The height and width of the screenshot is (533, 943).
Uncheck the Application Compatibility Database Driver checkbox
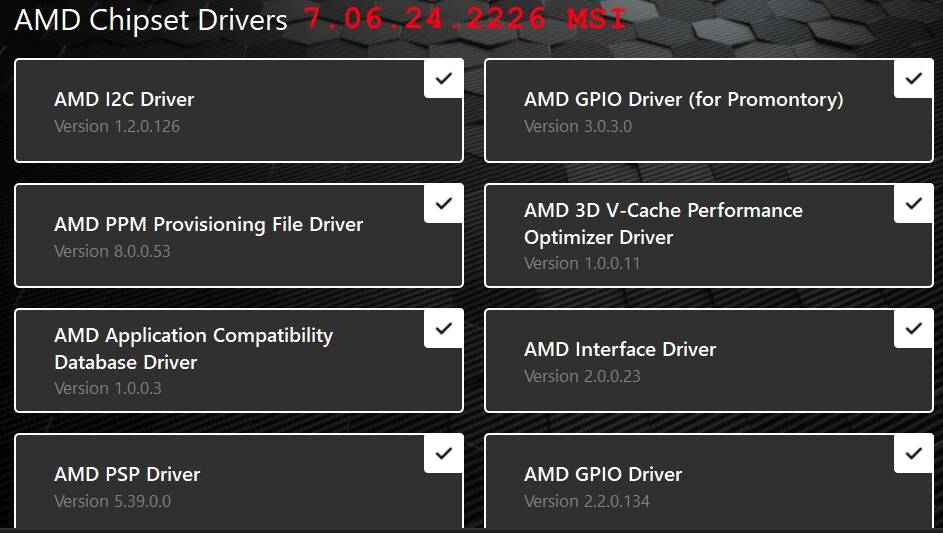click(443, 328)
